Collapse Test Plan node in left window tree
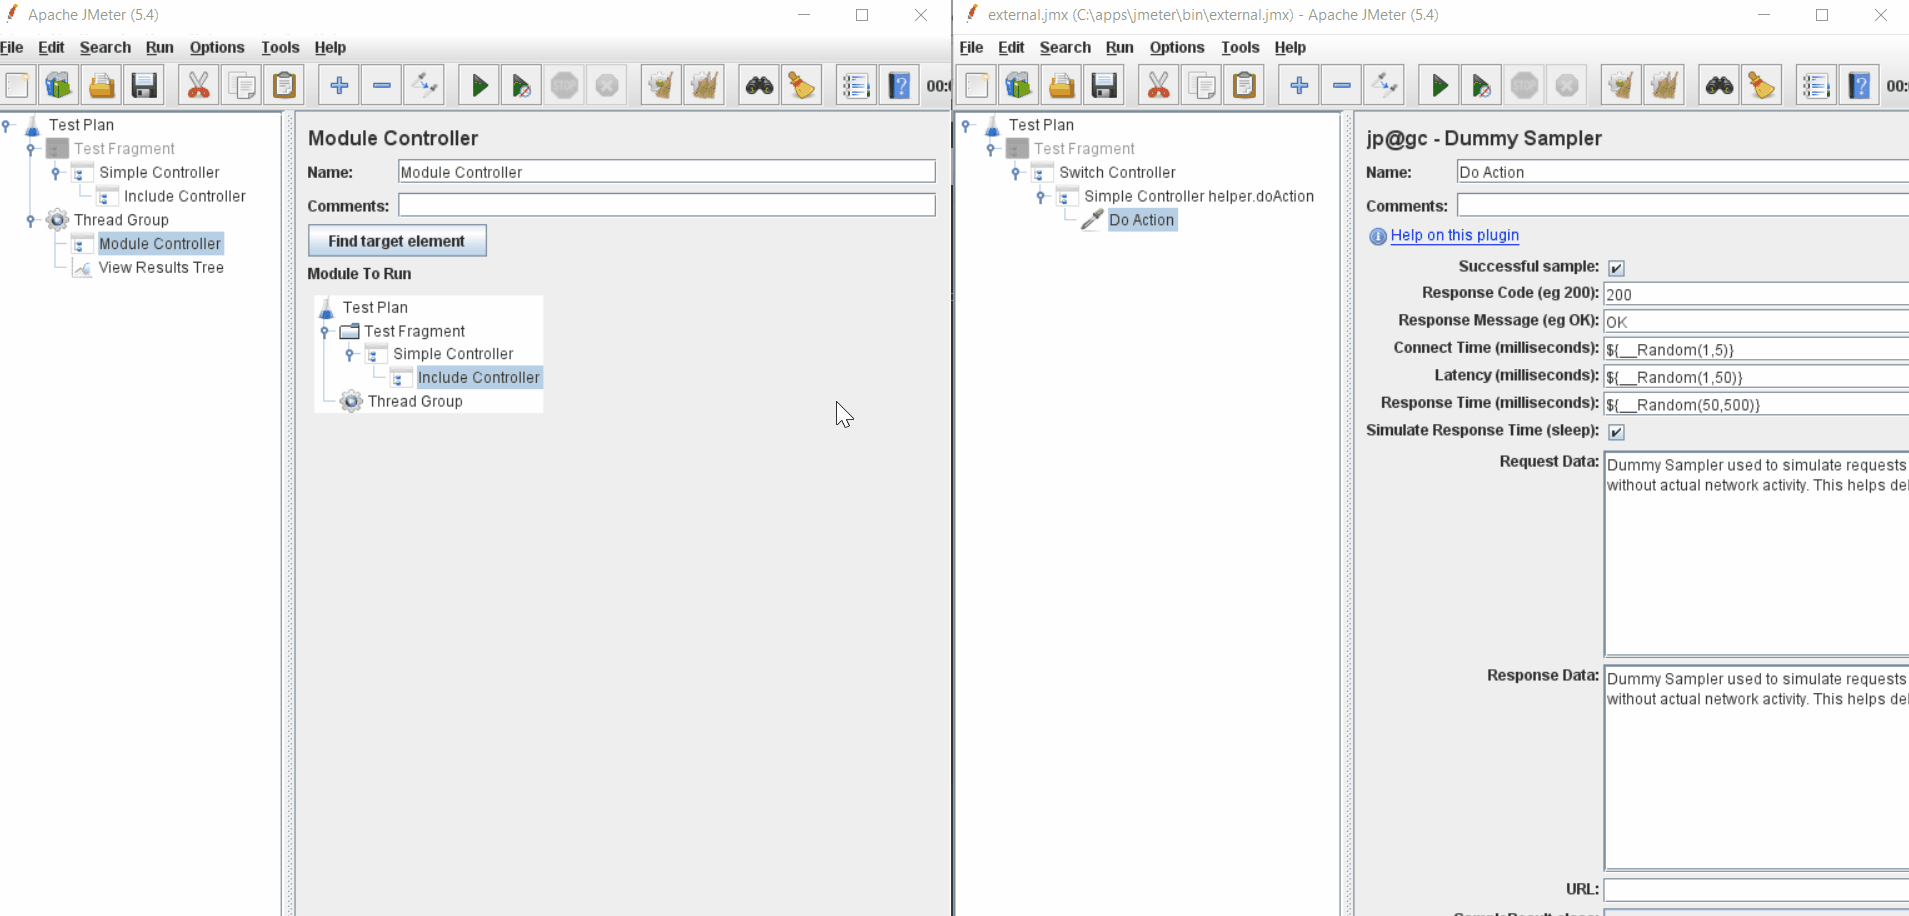Screen dimensions: 1909x916 7,125
